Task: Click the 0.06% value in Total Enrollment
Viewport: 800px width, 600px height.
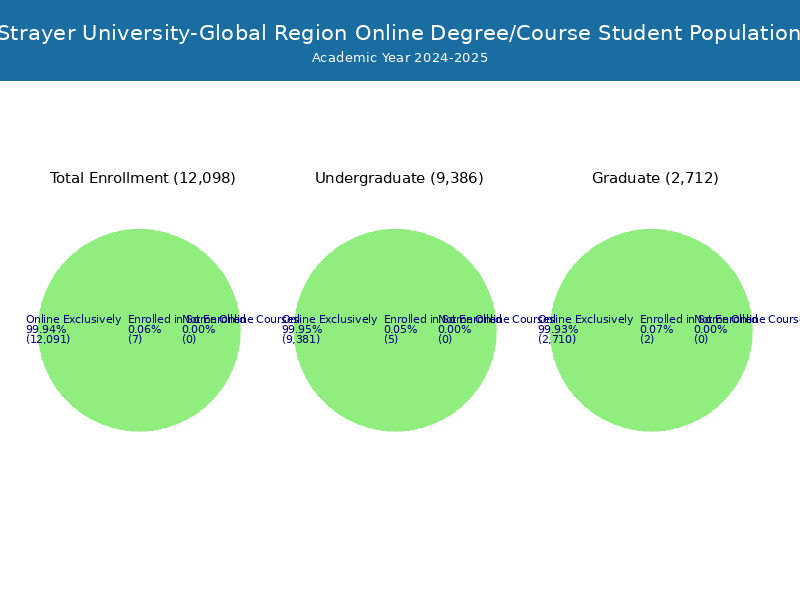Action: (x=144, y=330)
